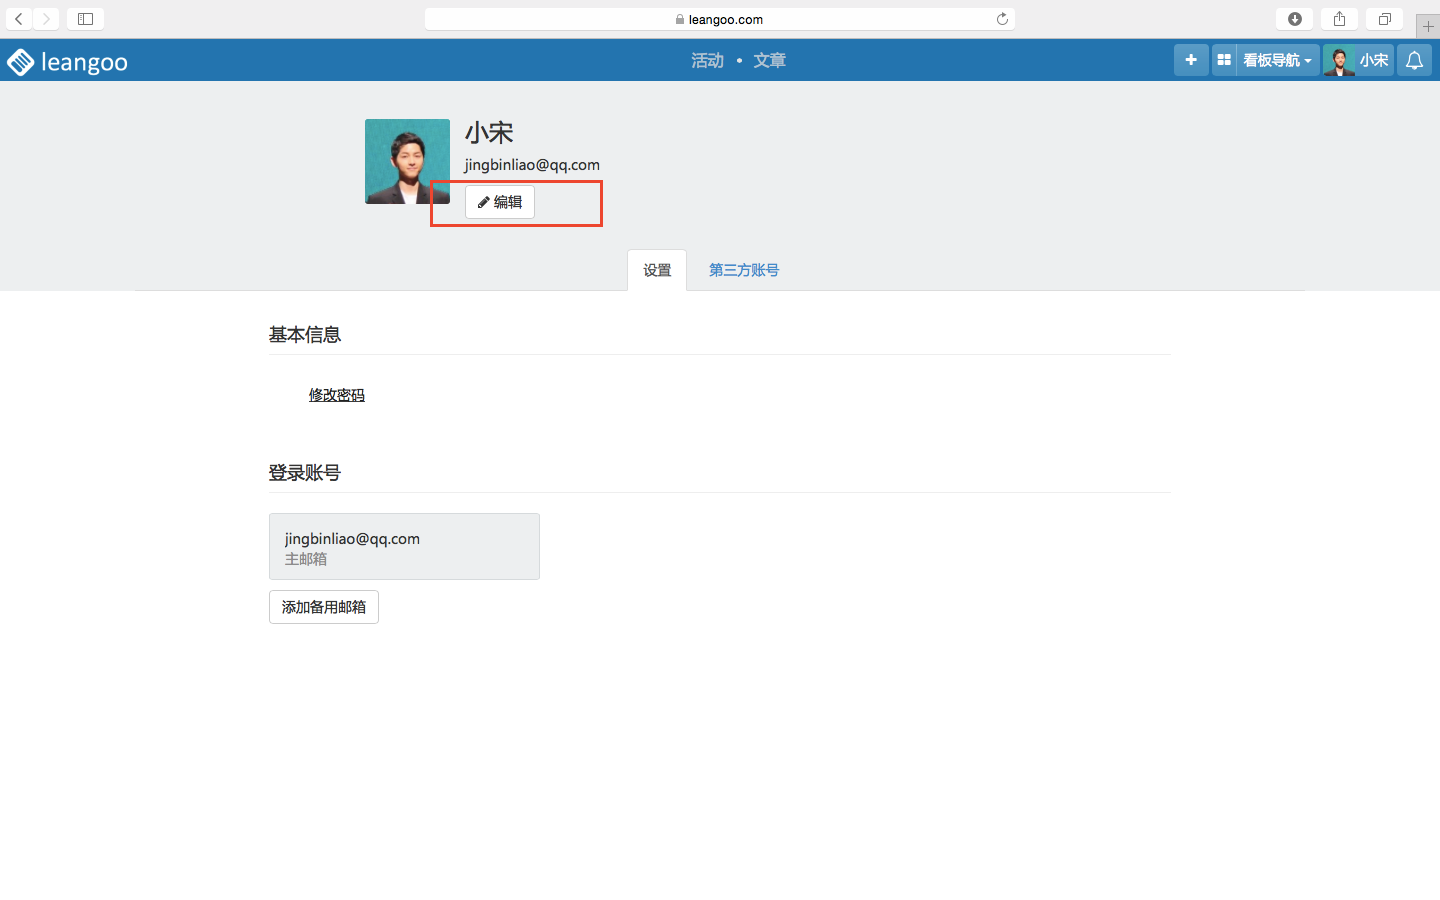Click the leangoo.com address bar
1440x900 pixels.
point(720,19)
